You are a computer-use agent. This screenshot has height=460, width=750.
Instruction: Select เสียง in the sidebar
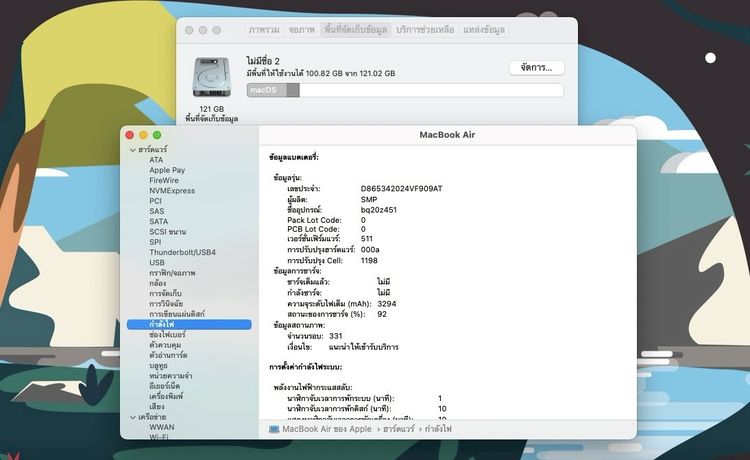pyautogui.click(x=156, y=406)
